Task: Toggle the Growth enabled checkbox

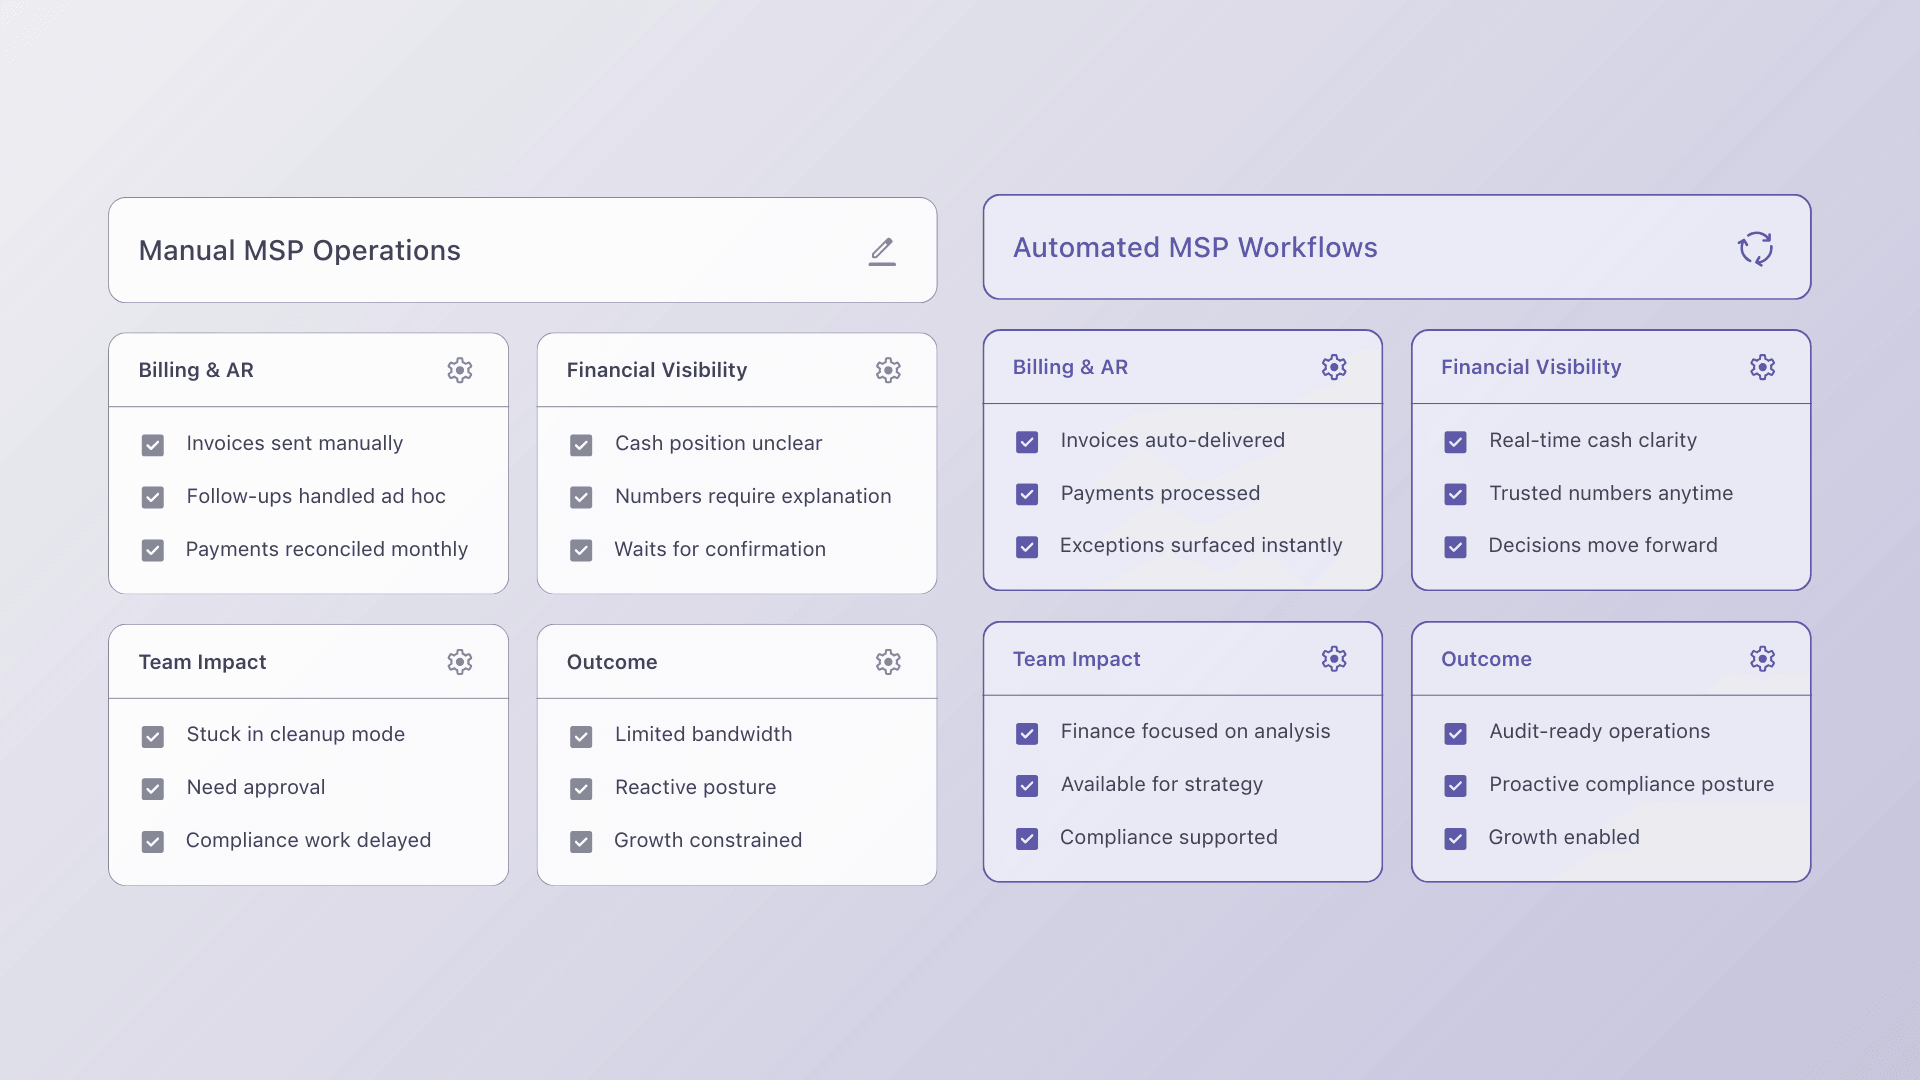Action: pos(1455,839)
